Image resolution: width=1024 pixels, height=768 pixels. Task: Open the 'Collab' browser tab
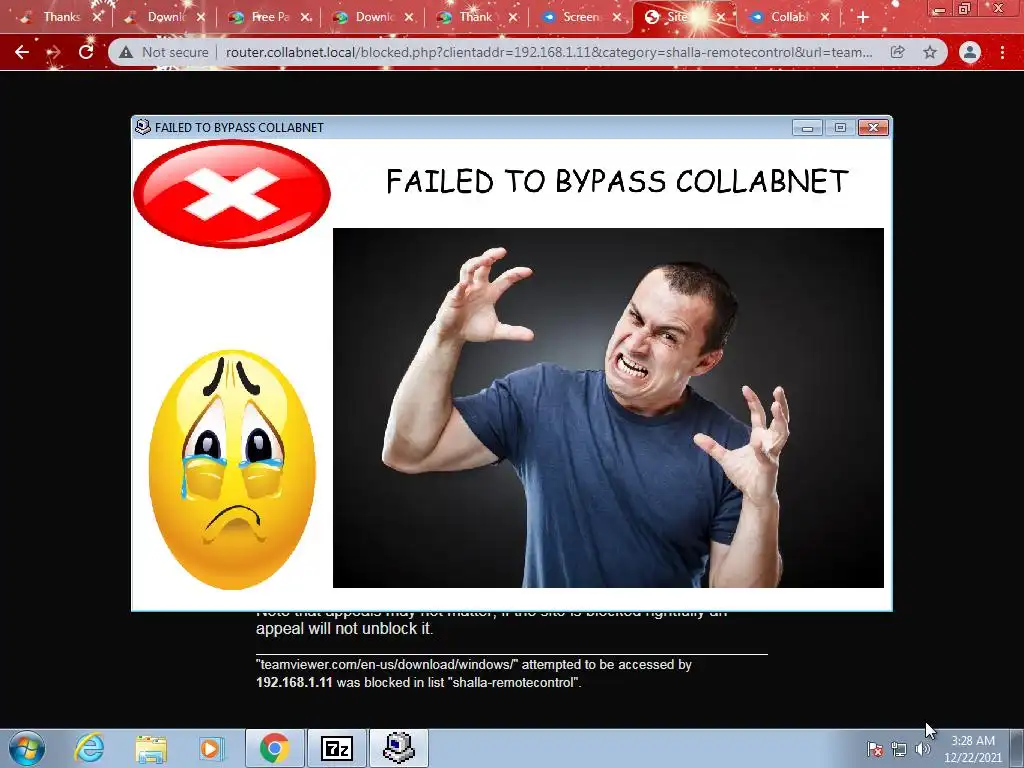(x=787, y=17)
